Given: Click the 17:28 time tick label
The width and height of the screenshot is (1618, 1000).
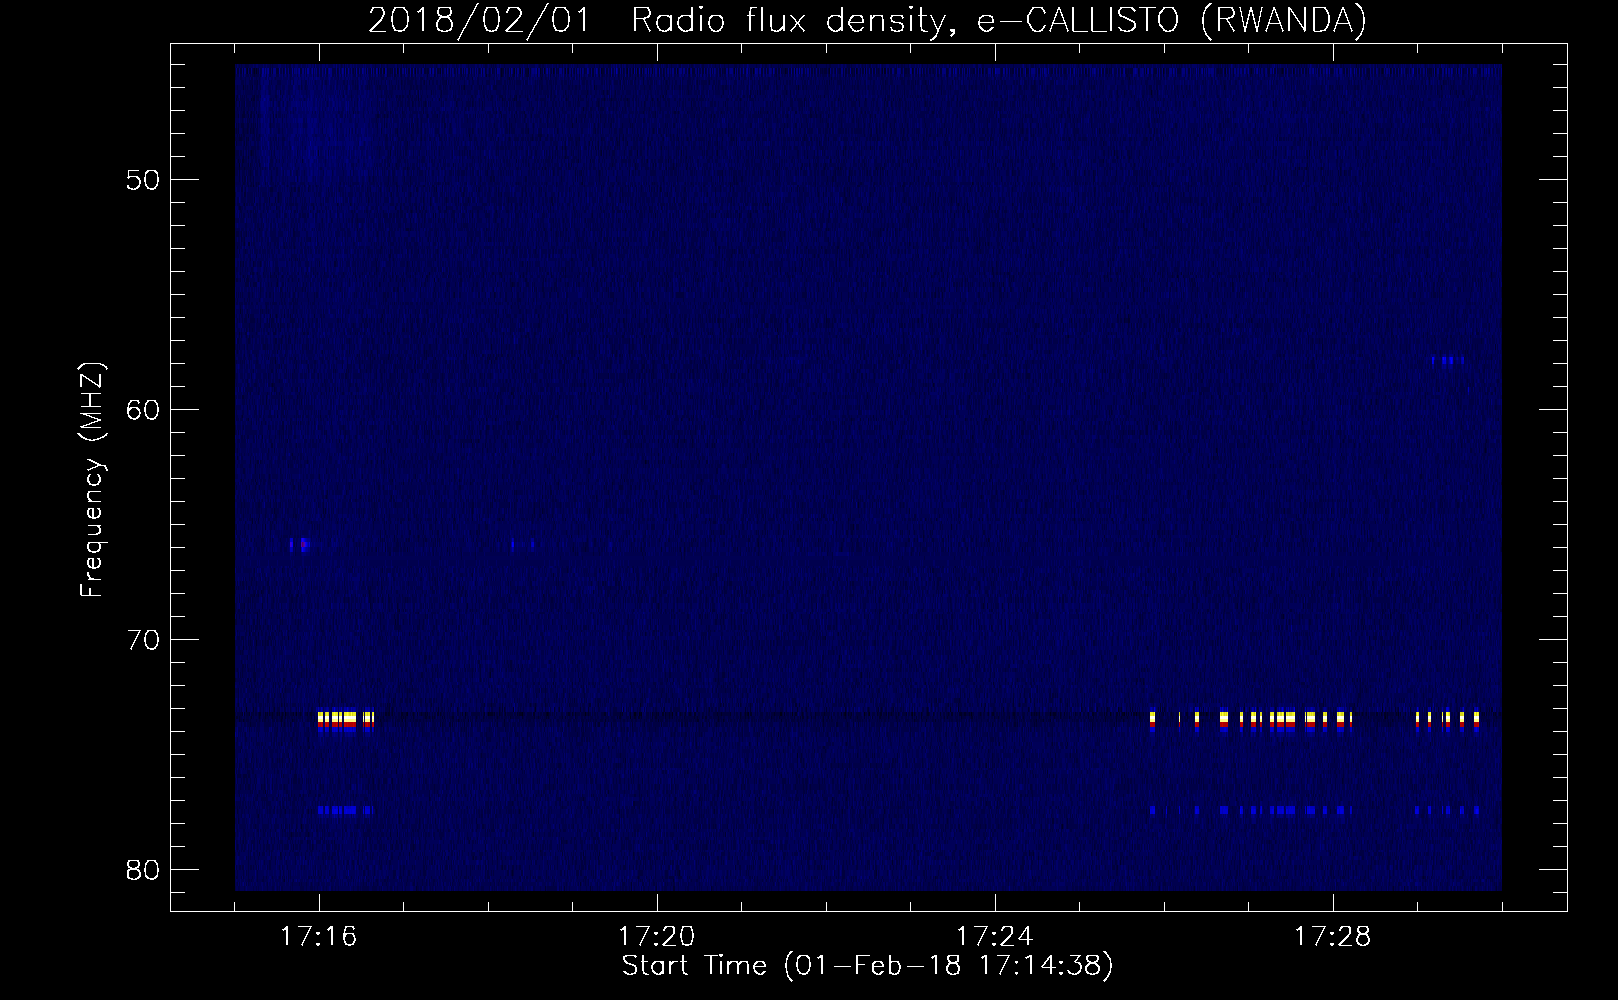Looking at the screenshot, I should pos(1333,937).
